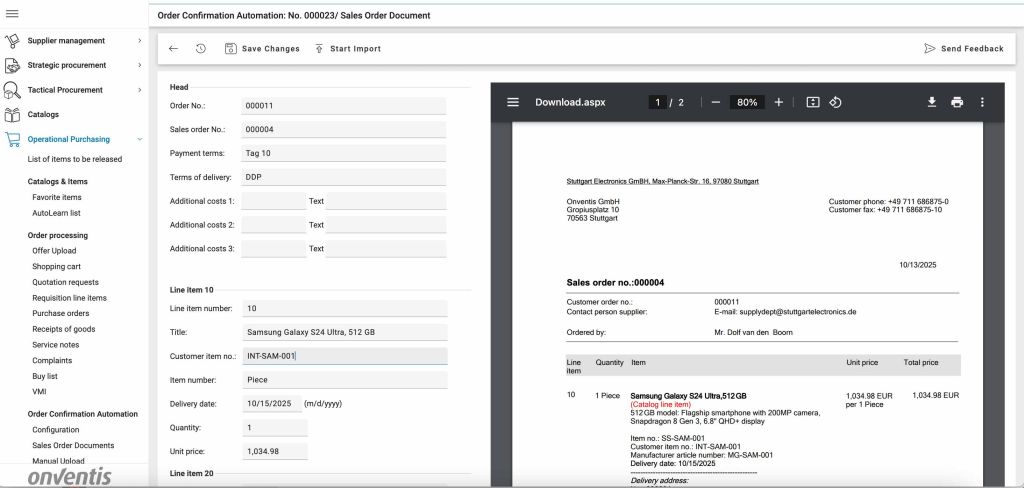
Task: Click the Delivery date input field
Action: click(x=270, y=404)
